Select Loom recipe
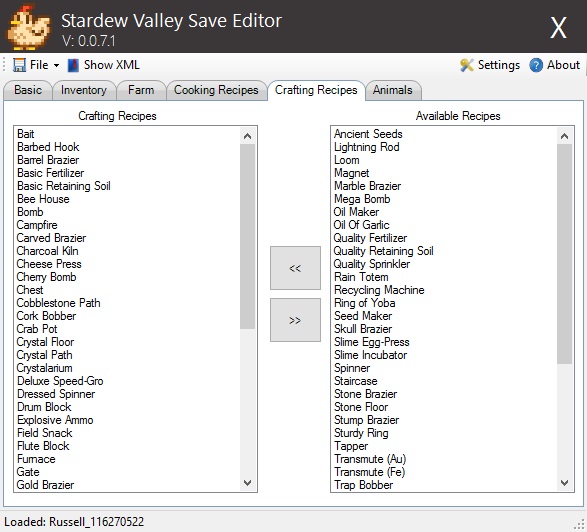This screenshot has height=532, width=587. click(x=347, y=160)
